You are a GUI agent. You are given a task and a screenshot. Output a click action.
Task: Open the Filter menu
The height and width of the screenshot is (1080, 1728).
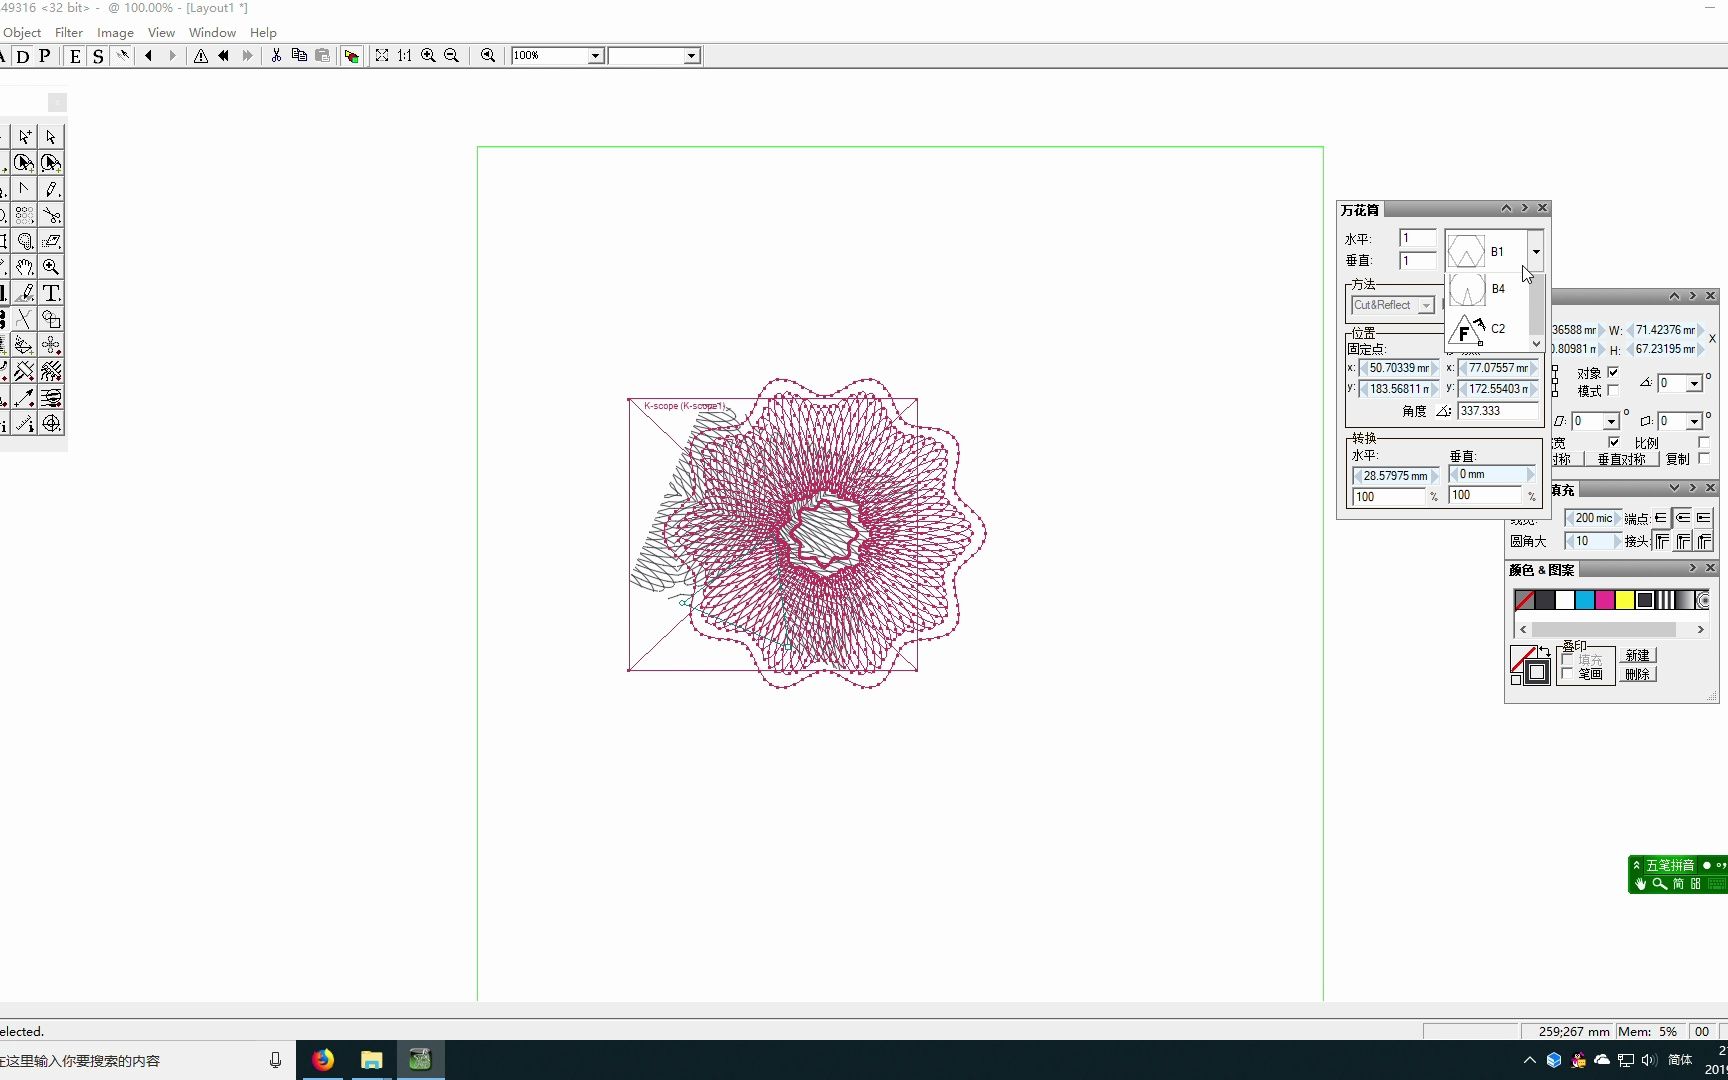click(x=69, y=33)
